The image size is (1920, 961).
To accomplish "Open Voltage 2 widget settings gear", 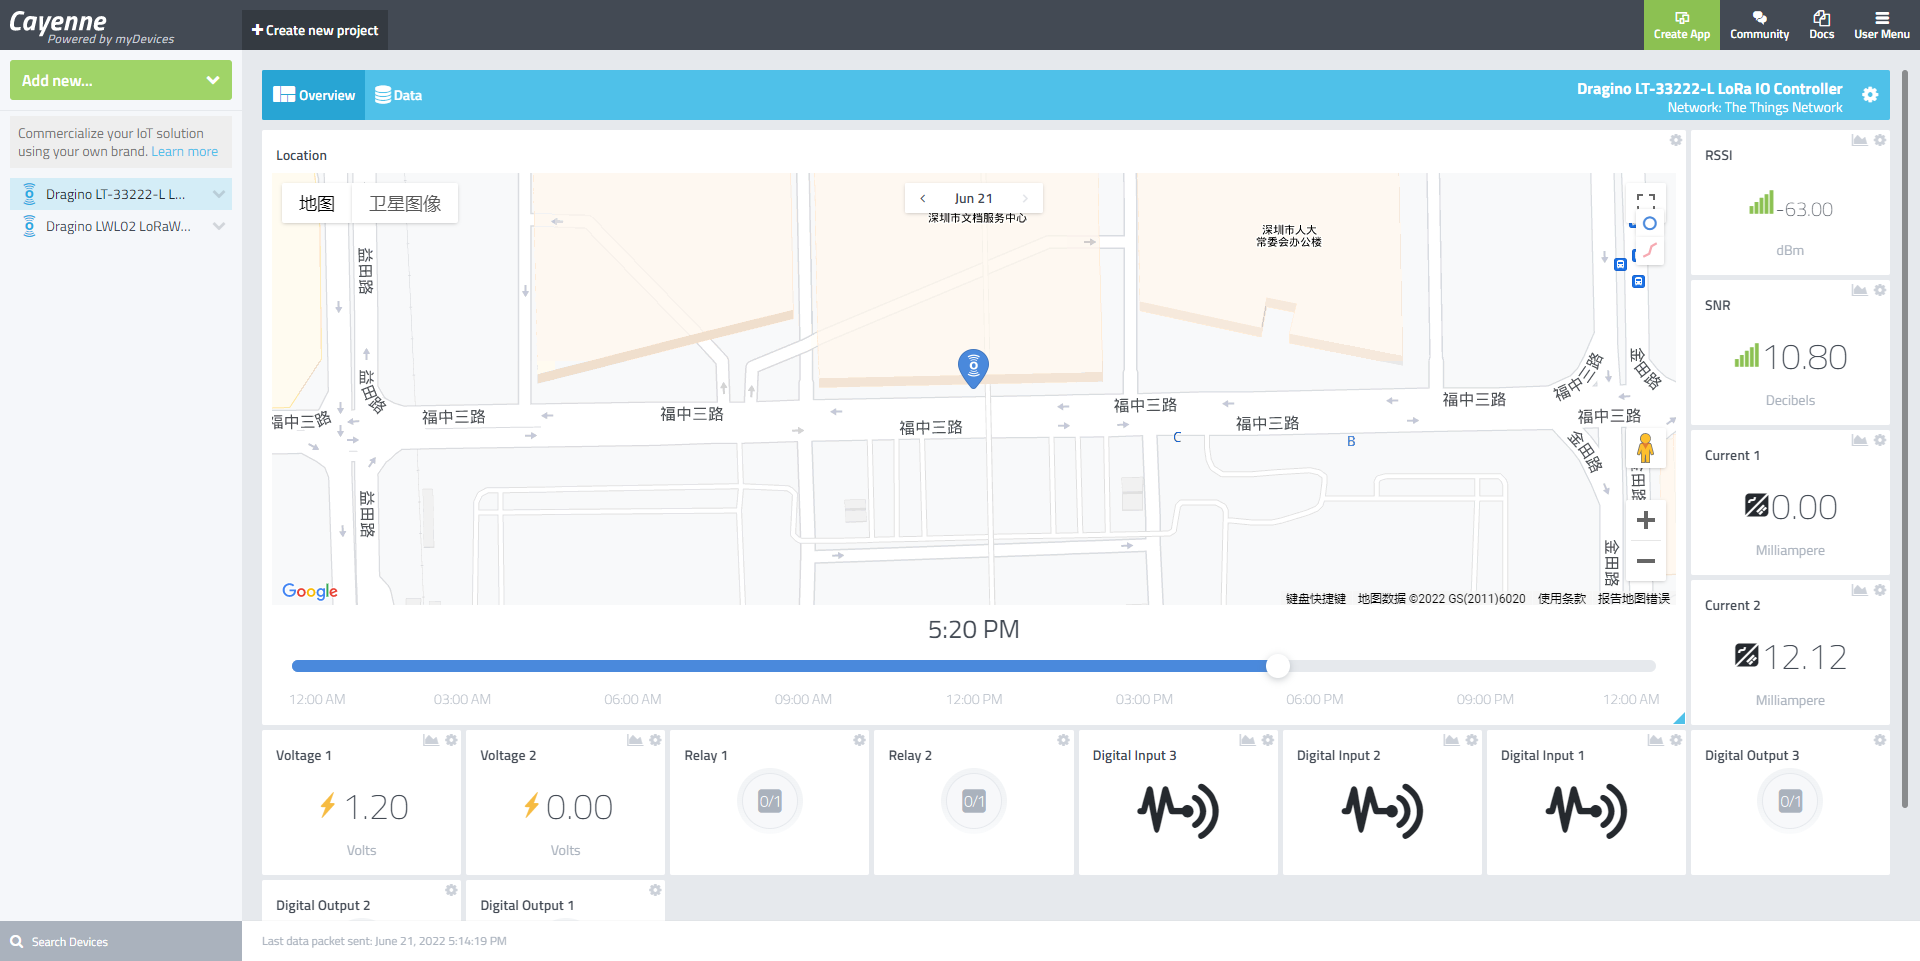I will 655,740.
